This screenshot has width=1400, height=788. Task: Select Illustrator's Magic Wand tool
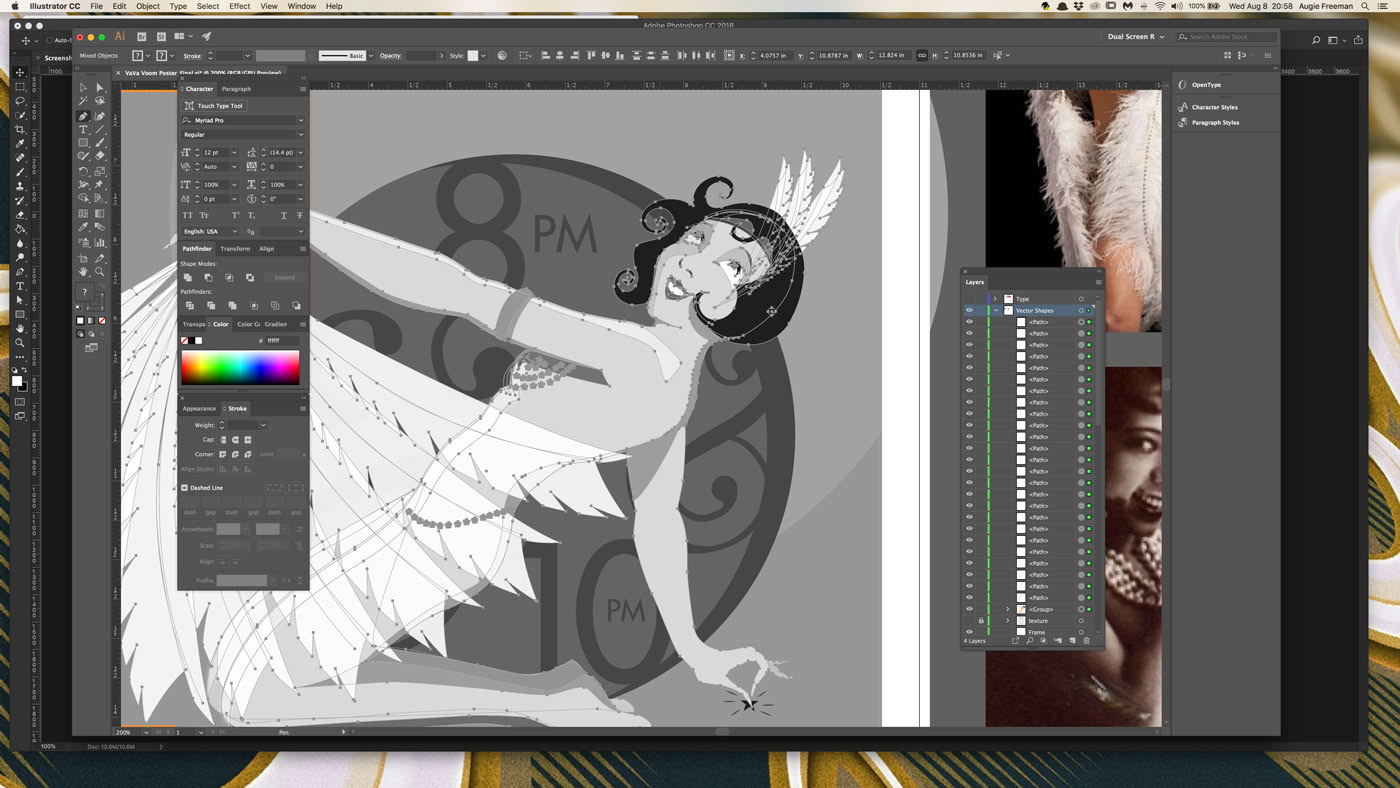83,102
